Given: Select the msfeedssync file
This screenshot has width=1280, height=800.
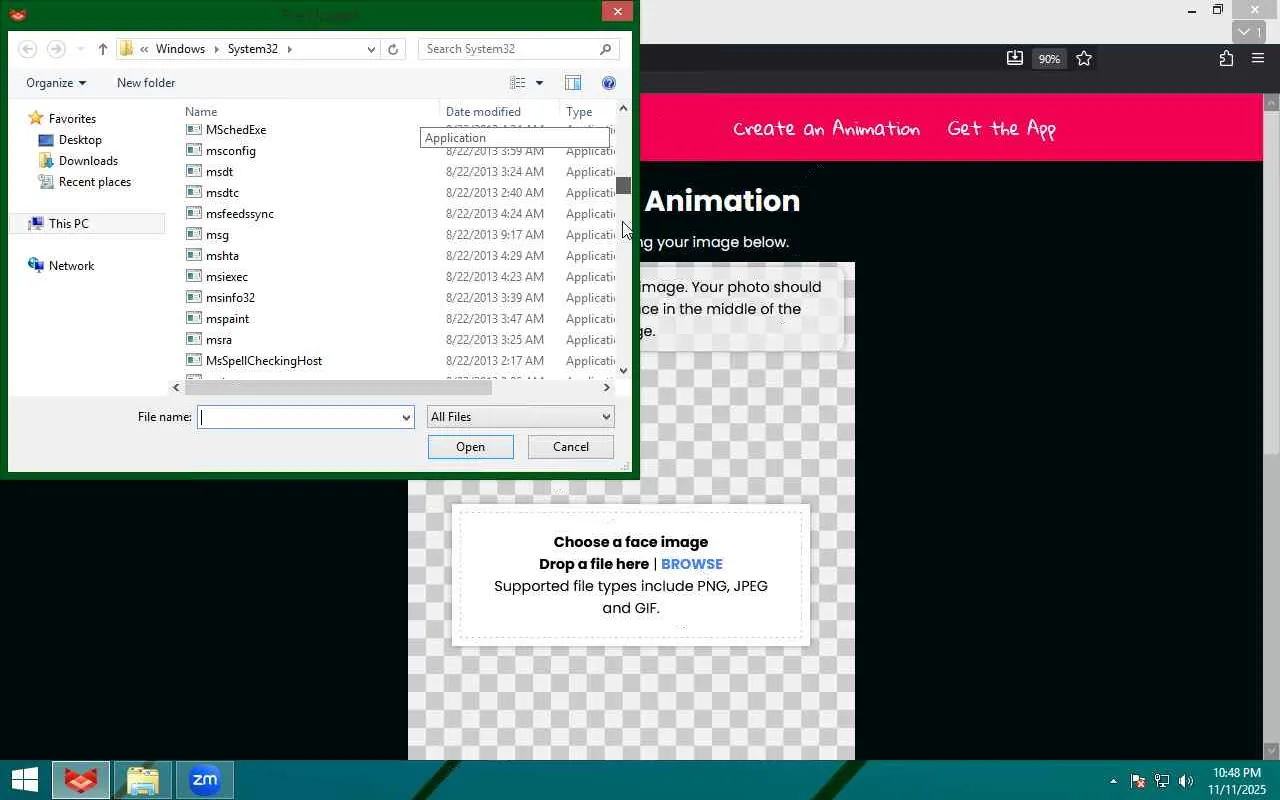Looking at the screenshot, I should coord(239,214).
